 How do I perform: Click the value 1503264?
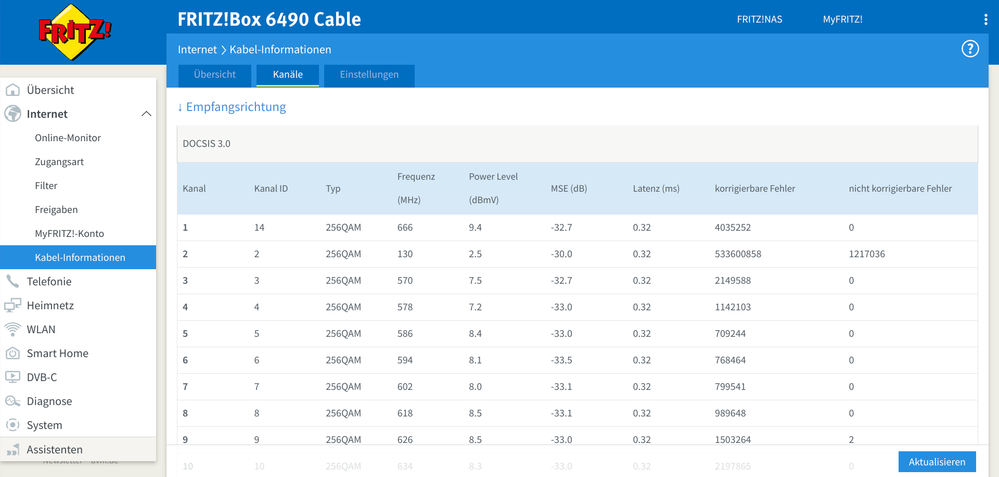point(733,440)
